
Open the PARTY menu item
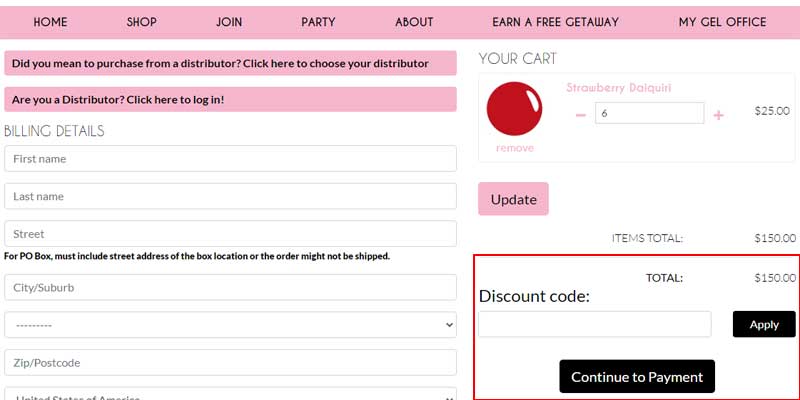point(318,22)
